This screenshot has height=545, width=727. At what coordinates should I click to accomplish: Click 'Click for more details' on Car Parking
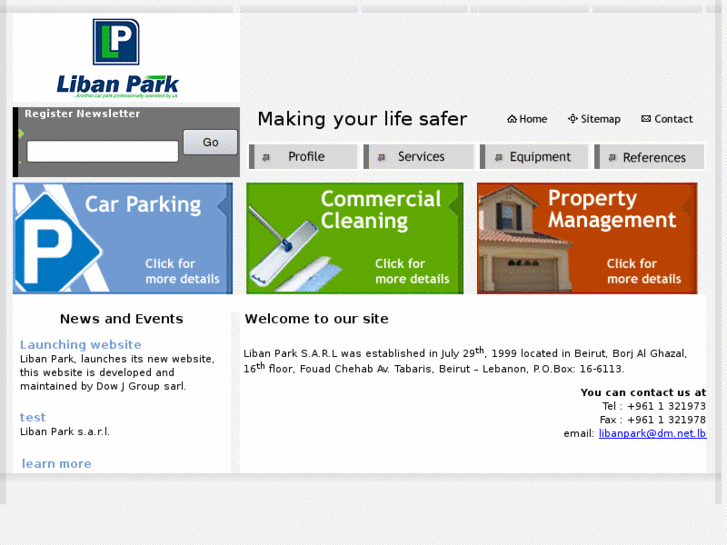(182, 271)
